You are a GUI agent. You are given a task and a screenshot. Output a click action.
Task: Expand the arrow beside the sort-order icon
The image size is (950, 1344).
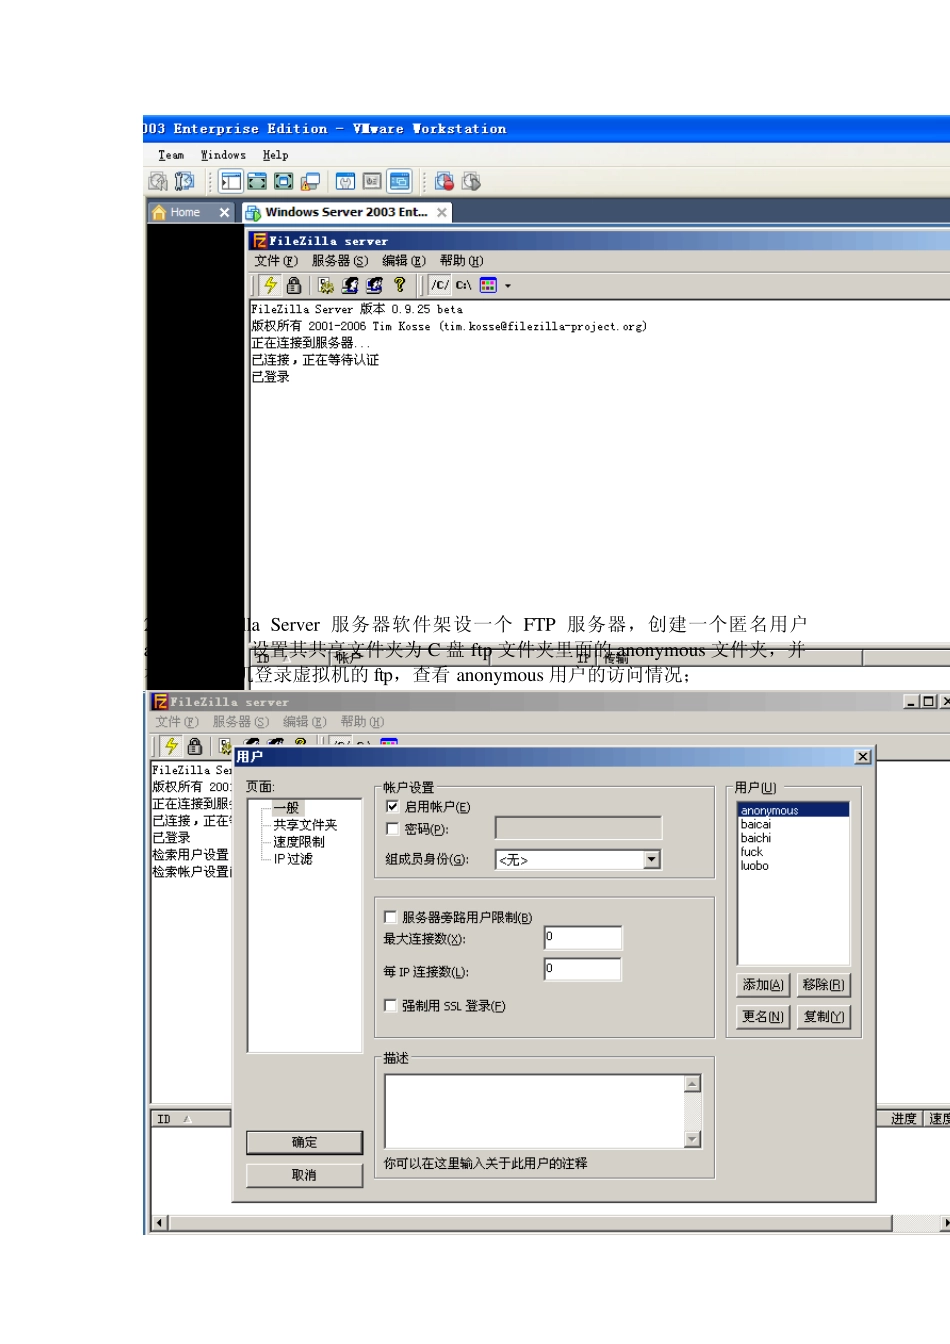(x=508, y=286)
